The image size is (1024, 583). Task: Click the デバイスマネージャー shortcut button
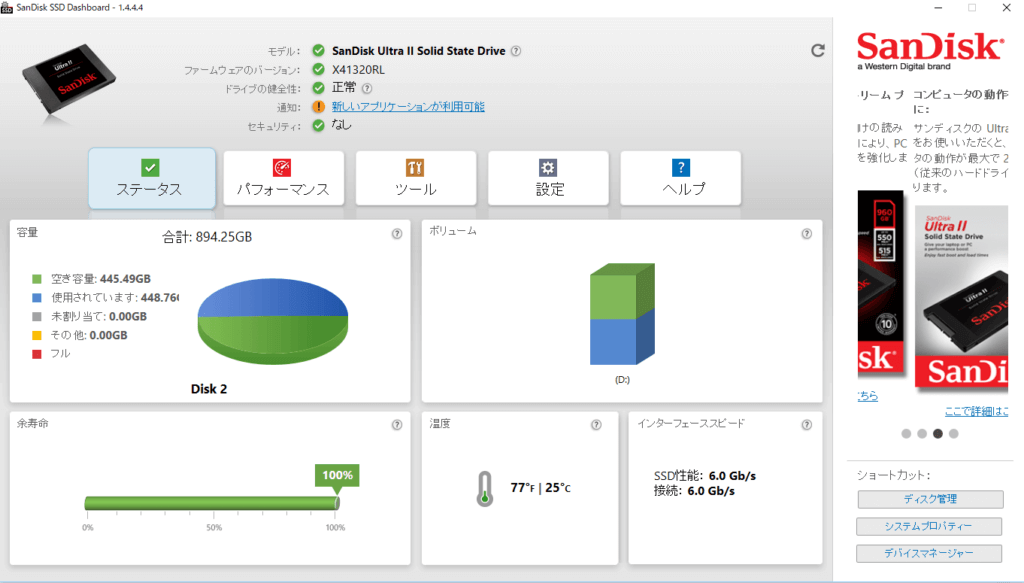tap(929, 553)
